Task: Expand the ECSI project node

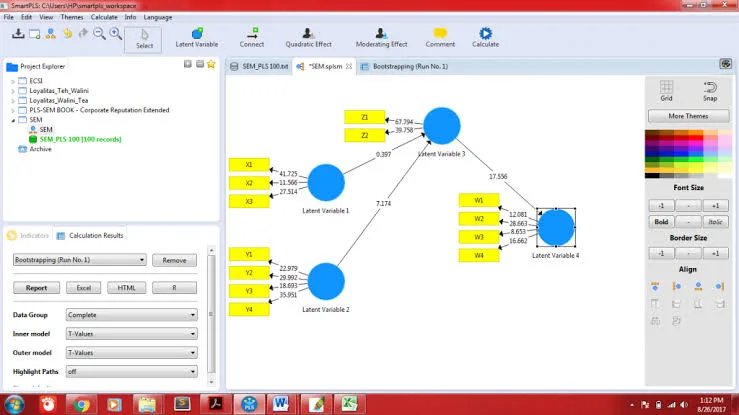Action: click(x=13, y=81)
